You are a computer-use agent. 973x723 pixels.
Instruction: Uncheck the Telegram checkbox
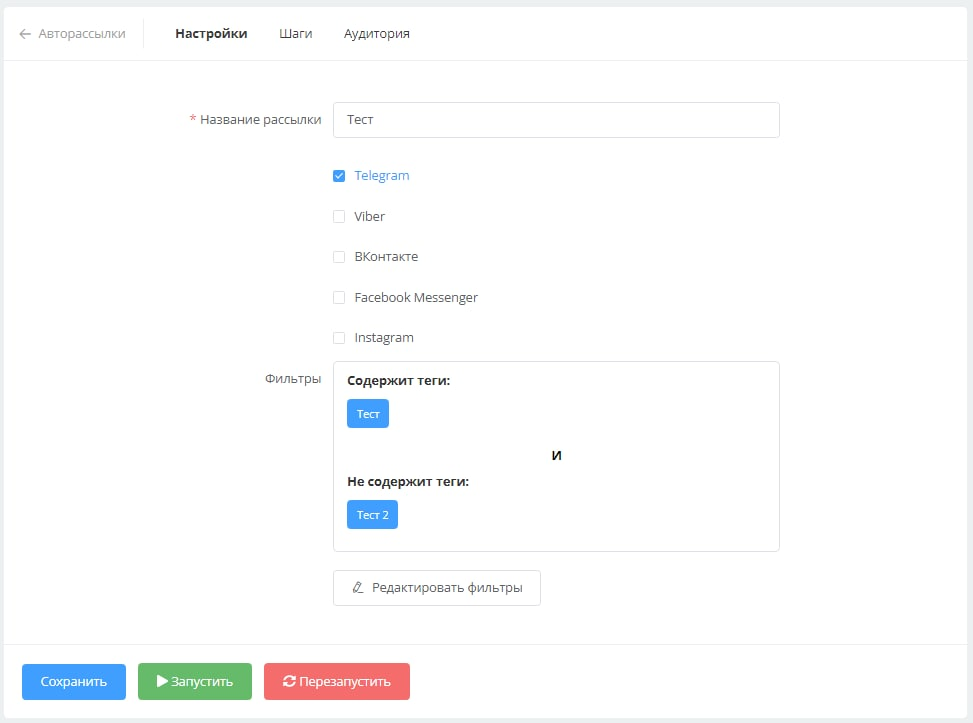coord(339,176)
